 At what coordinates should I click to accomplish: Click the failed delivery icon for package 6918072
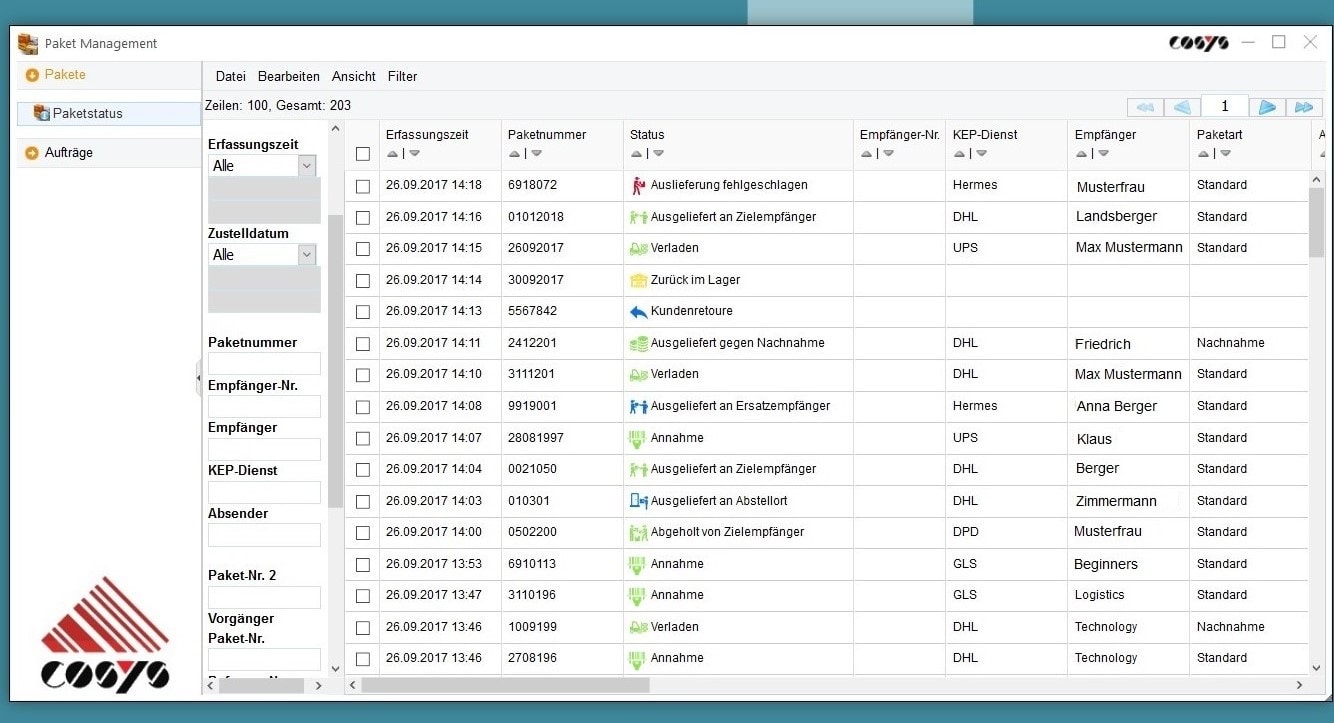point(639,185)
